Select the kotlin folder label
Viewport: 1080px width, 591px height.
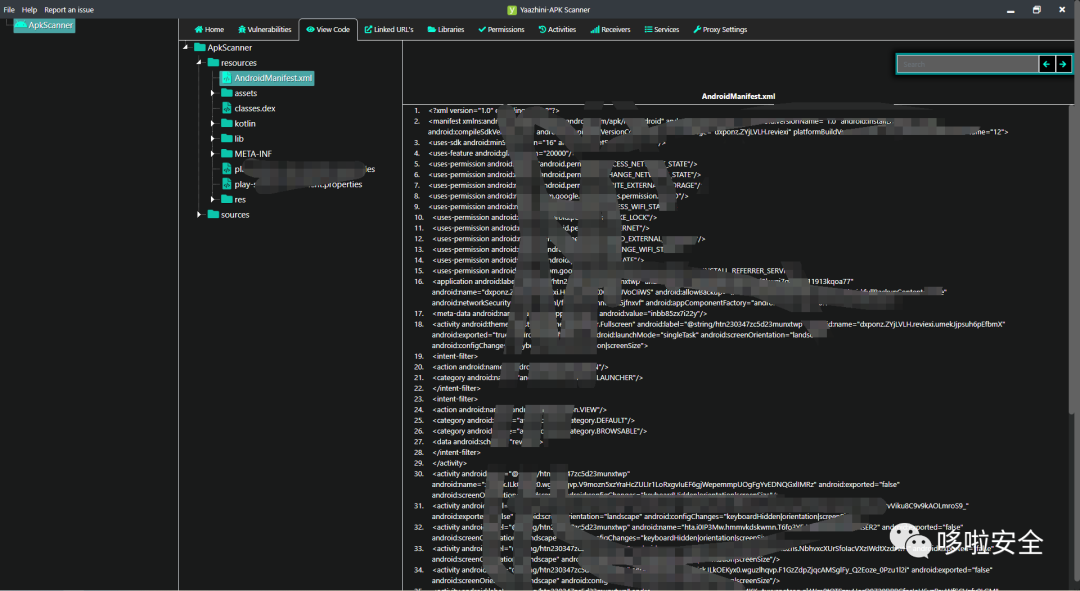coord(245,123)
